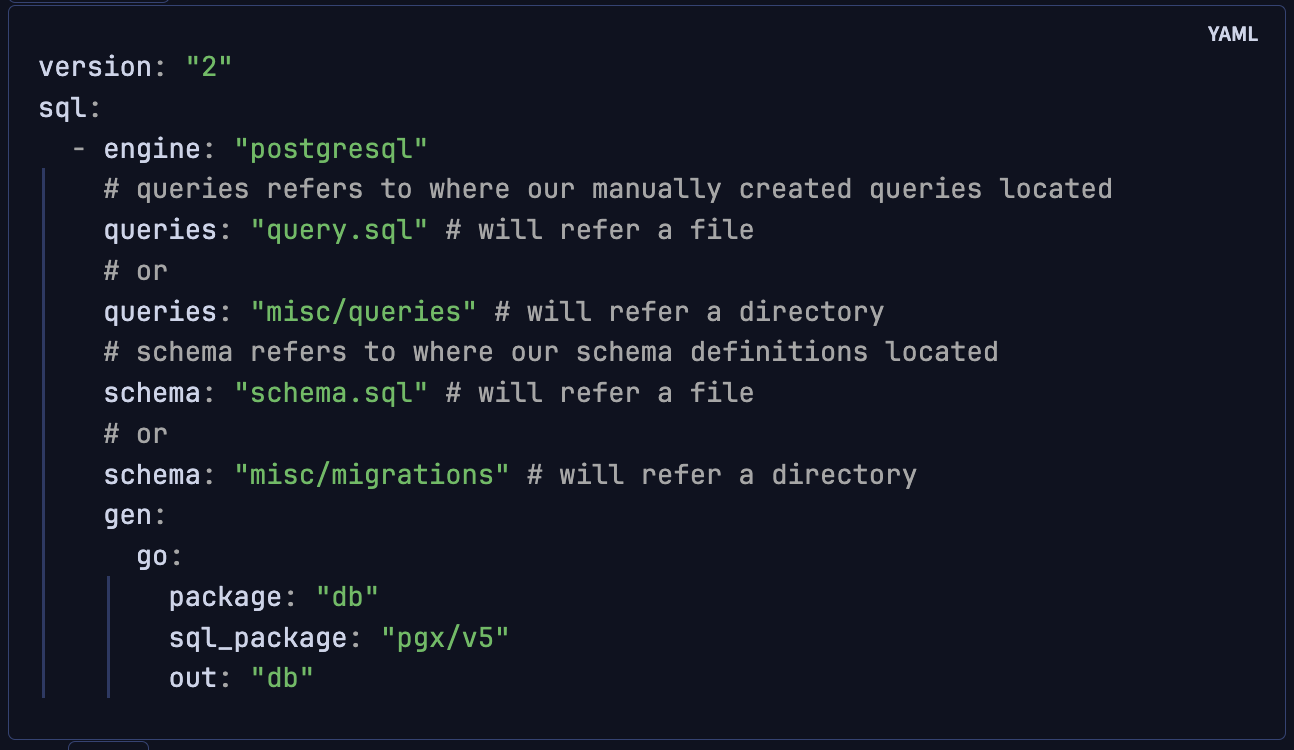The image size is (1294, 750).
Task: Click the gen key line
Action: click(x=134, y=515)
